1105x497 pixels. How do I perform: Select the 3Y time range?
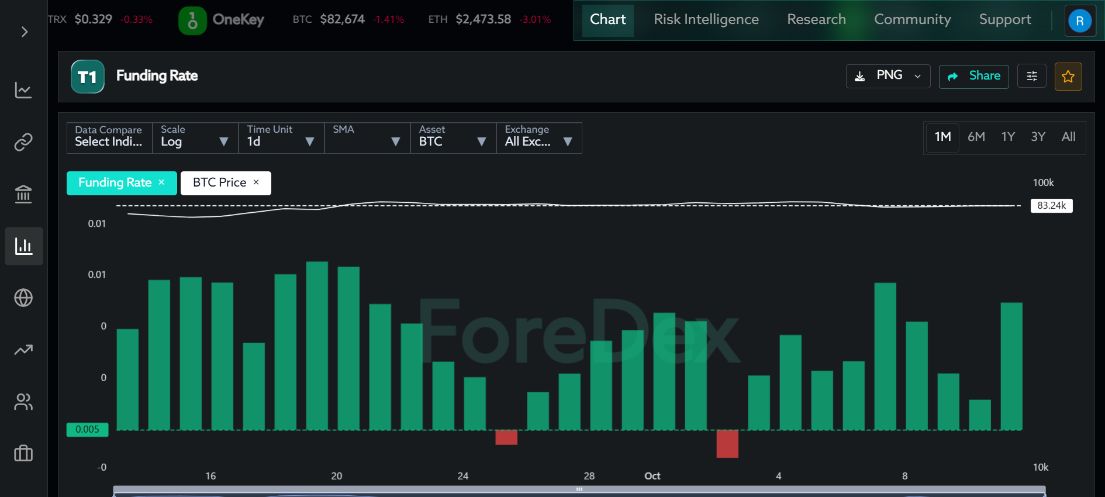coord(1038,137)
